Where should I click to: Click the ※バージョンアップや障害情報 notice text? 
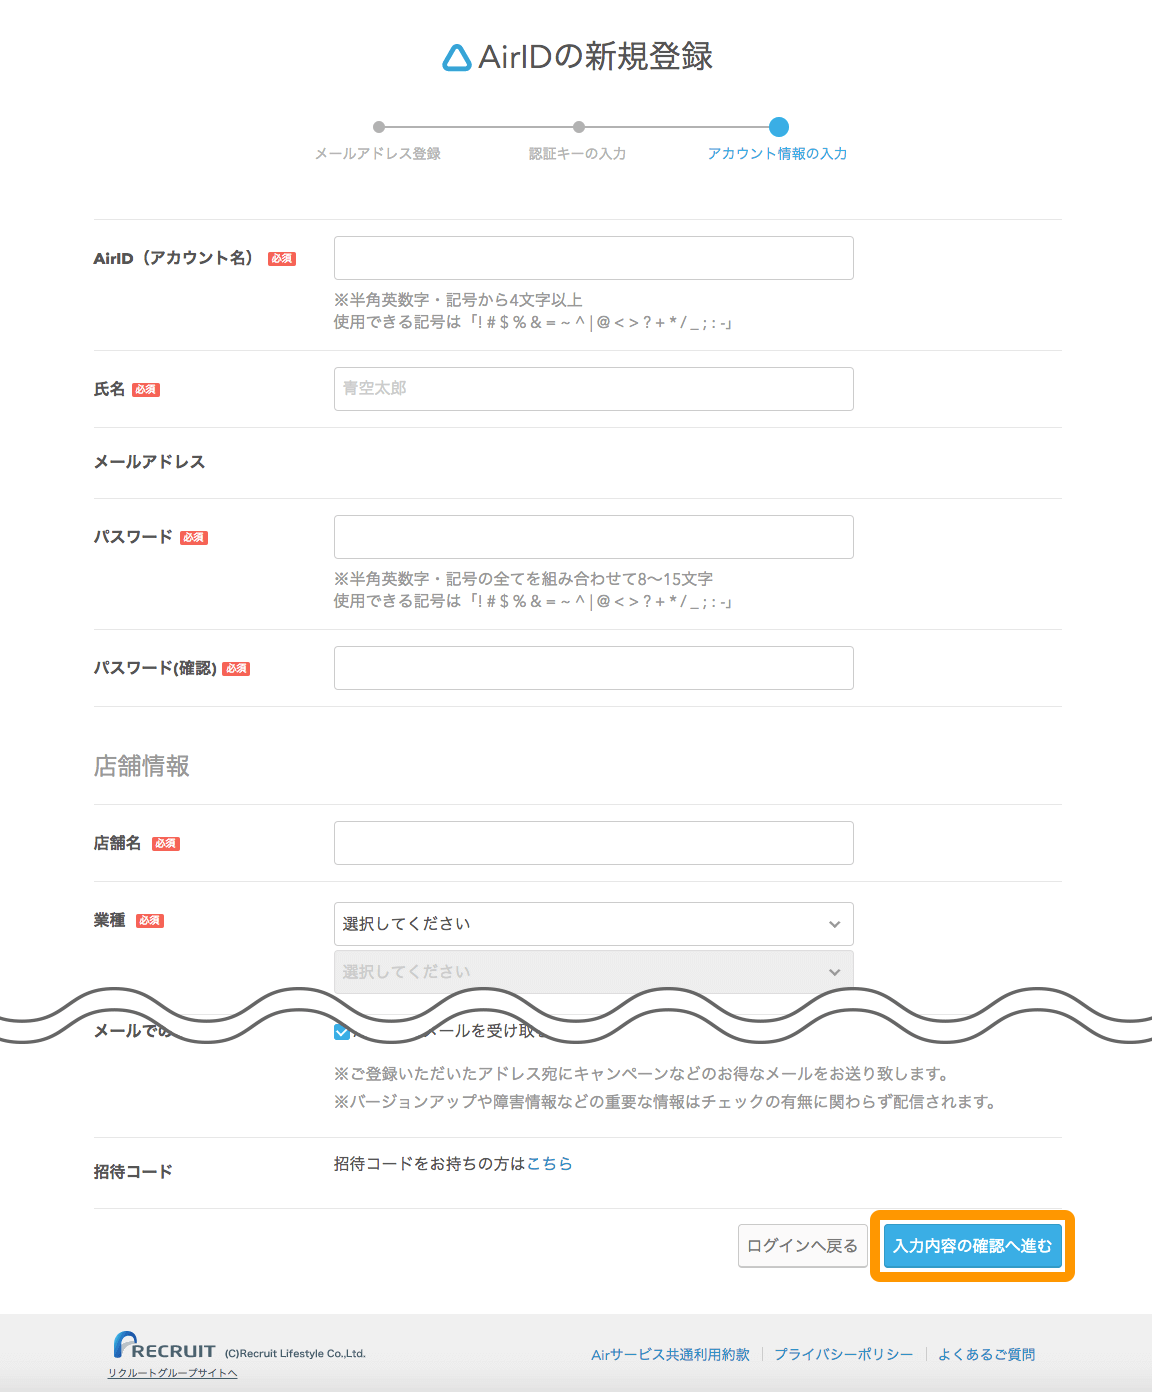pos(665,1102)
